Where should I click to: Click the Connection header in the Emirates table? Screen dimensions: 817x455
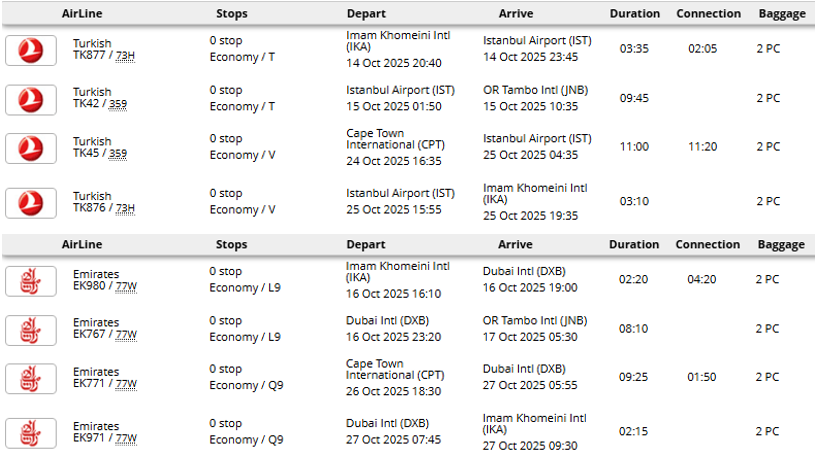pos(707,244)
